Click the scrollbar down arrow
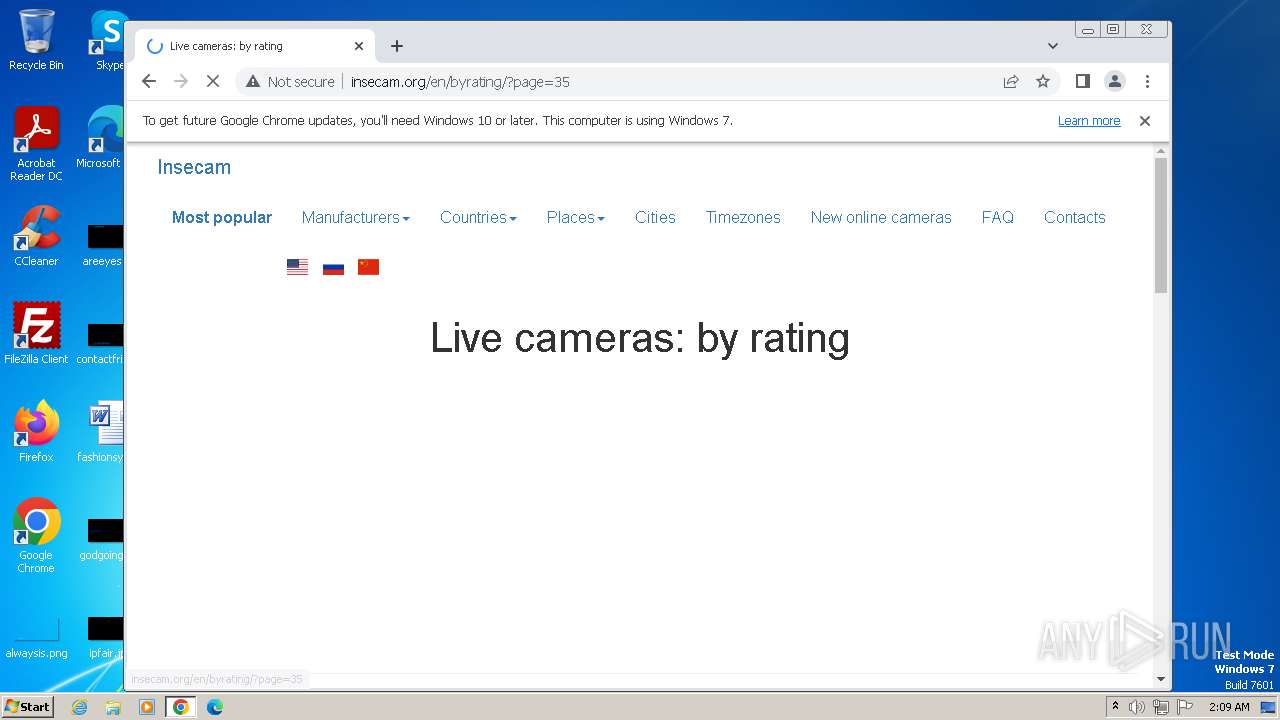 pyautogui.click(x=1161, y=679)
